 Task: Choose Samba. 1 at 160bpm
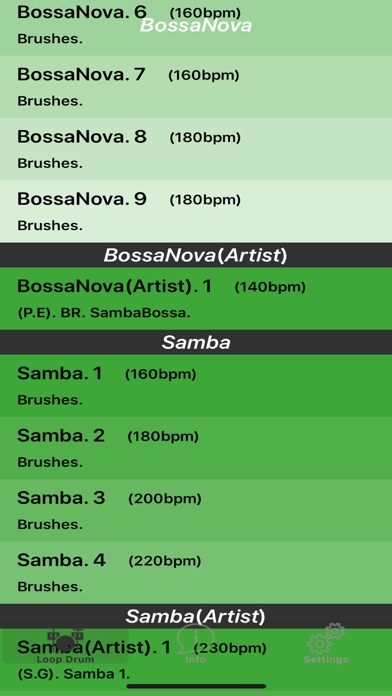pos(196,386)
